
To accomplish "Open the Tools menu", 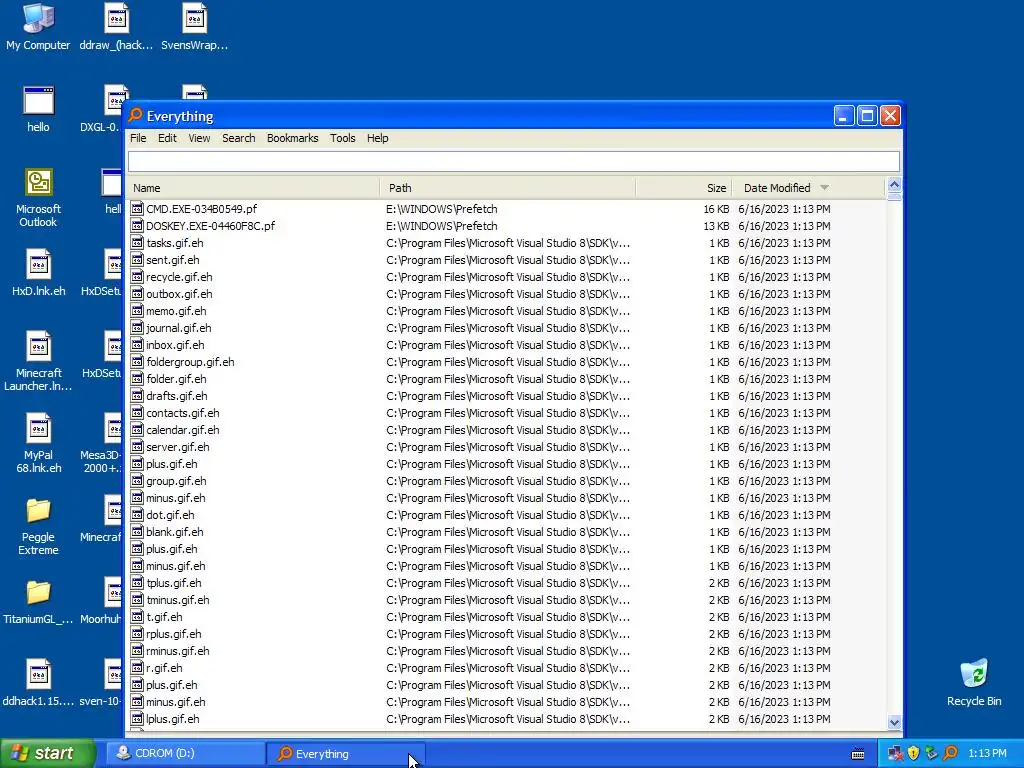I will (x=342, y=138).
